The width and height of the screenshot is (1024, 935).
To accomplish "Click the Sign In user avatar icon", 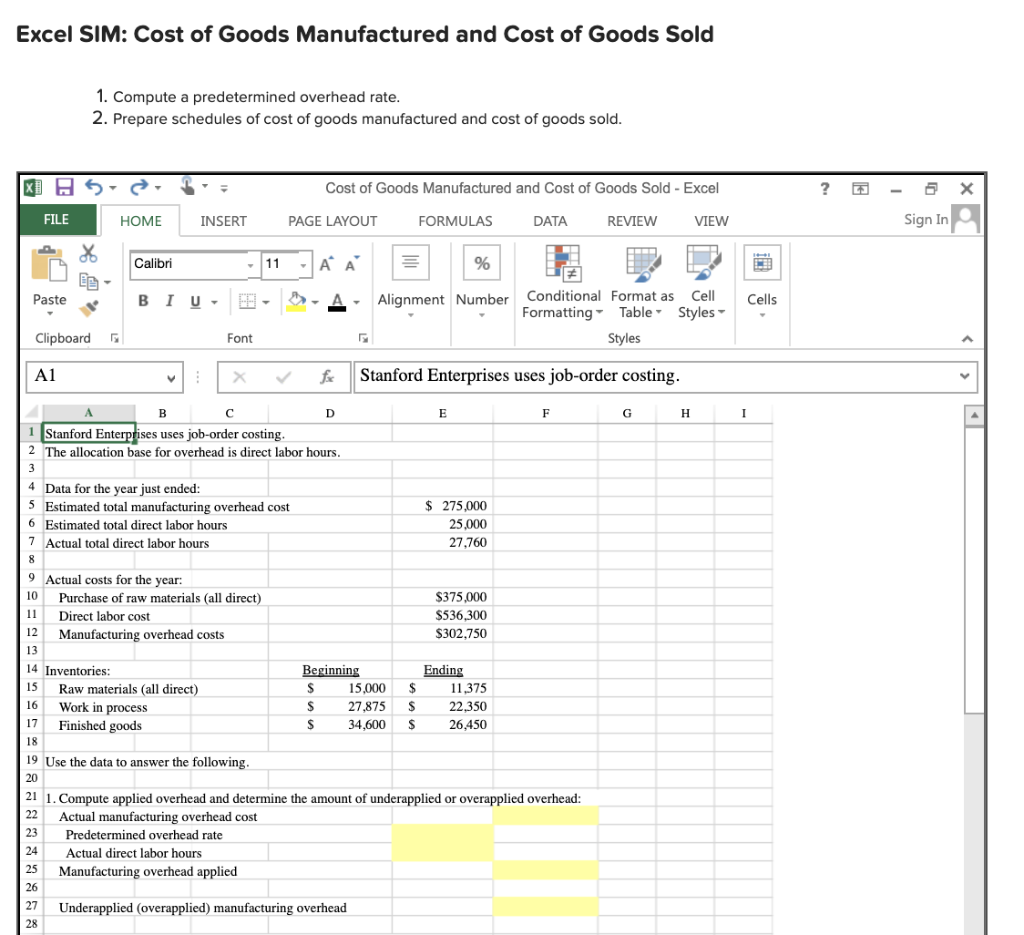I will coord(966,219).
